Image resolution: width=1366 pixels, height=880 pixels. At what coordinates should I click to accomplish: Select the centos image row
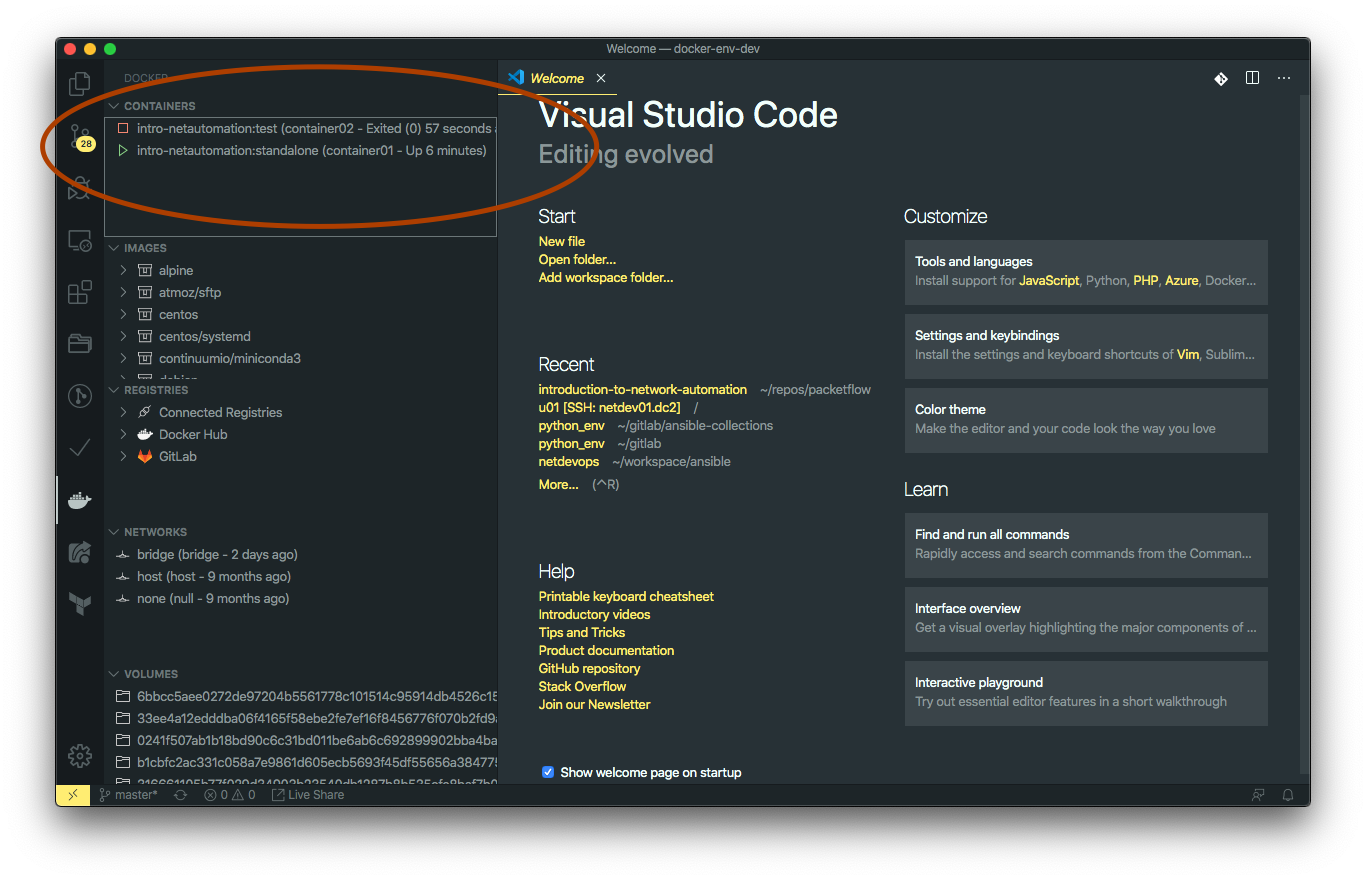coord(300,314)
